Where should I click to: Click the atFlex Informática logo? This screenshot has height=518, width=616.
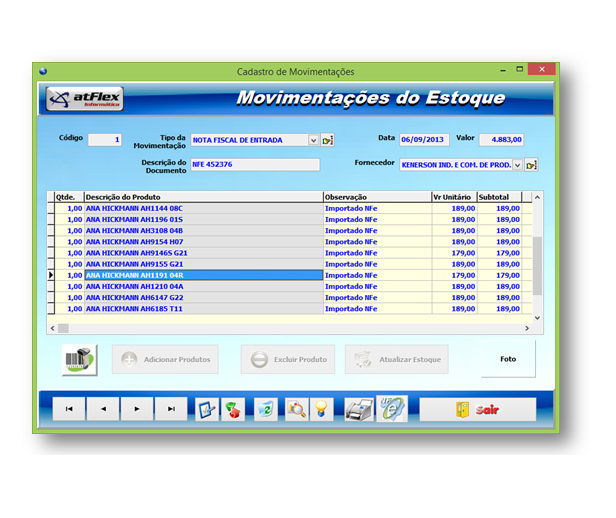[84, 99]
